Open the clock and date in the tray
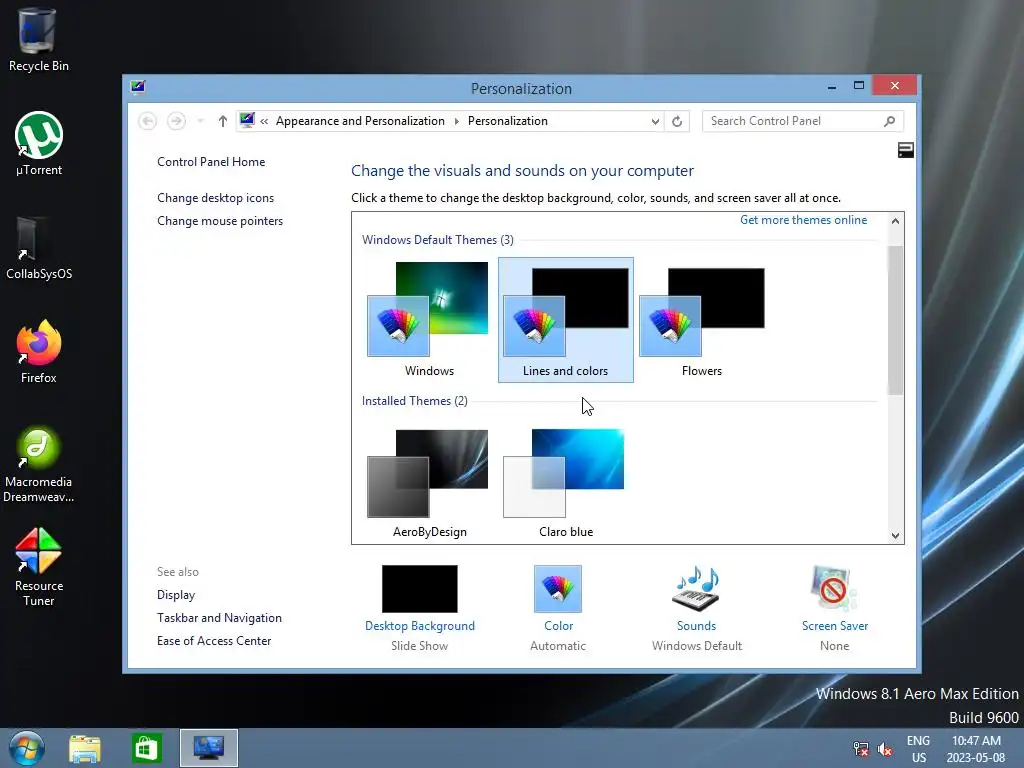 pos(976,749)
